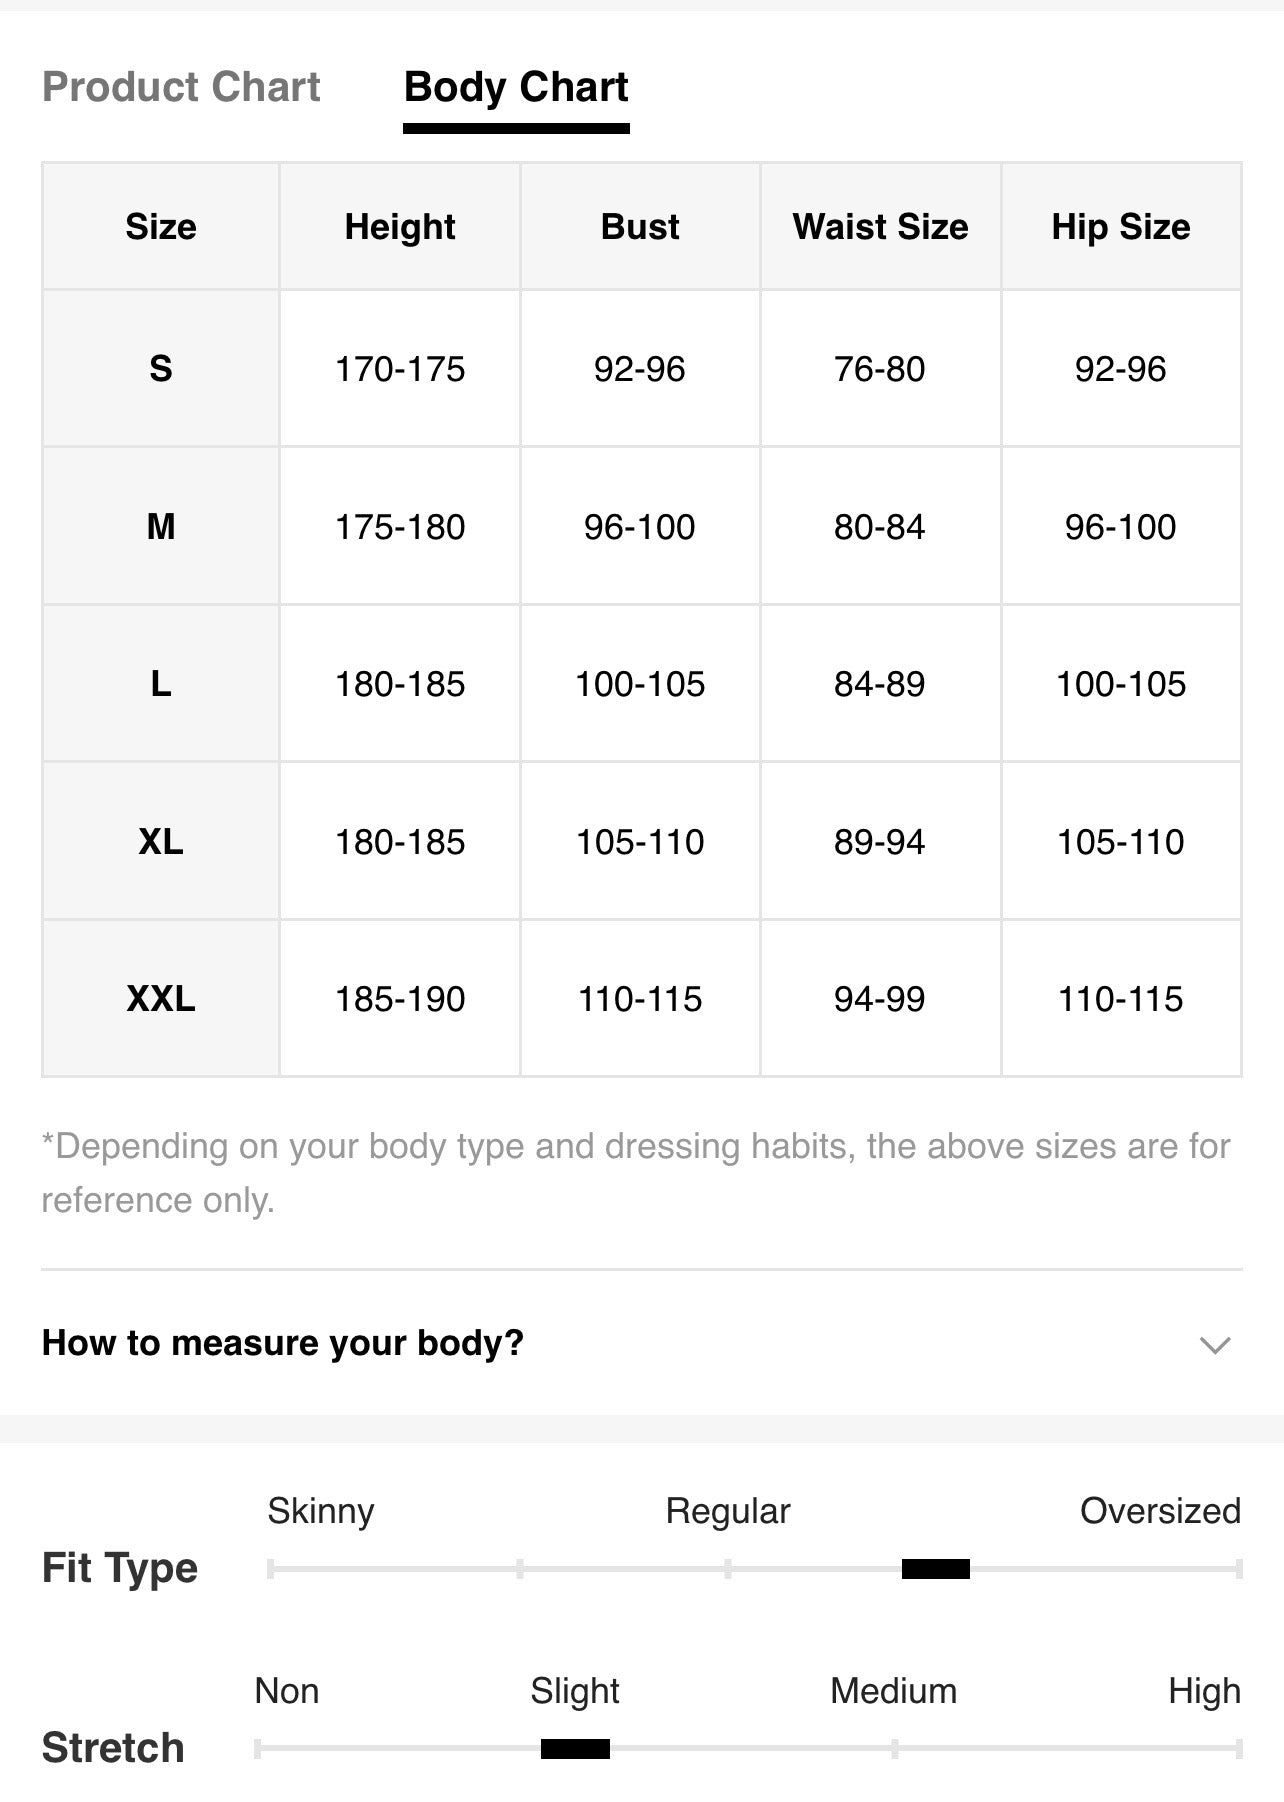Click the Hip Size column header
The image size is (1284, 1802).
click(x=1121, y=227)
